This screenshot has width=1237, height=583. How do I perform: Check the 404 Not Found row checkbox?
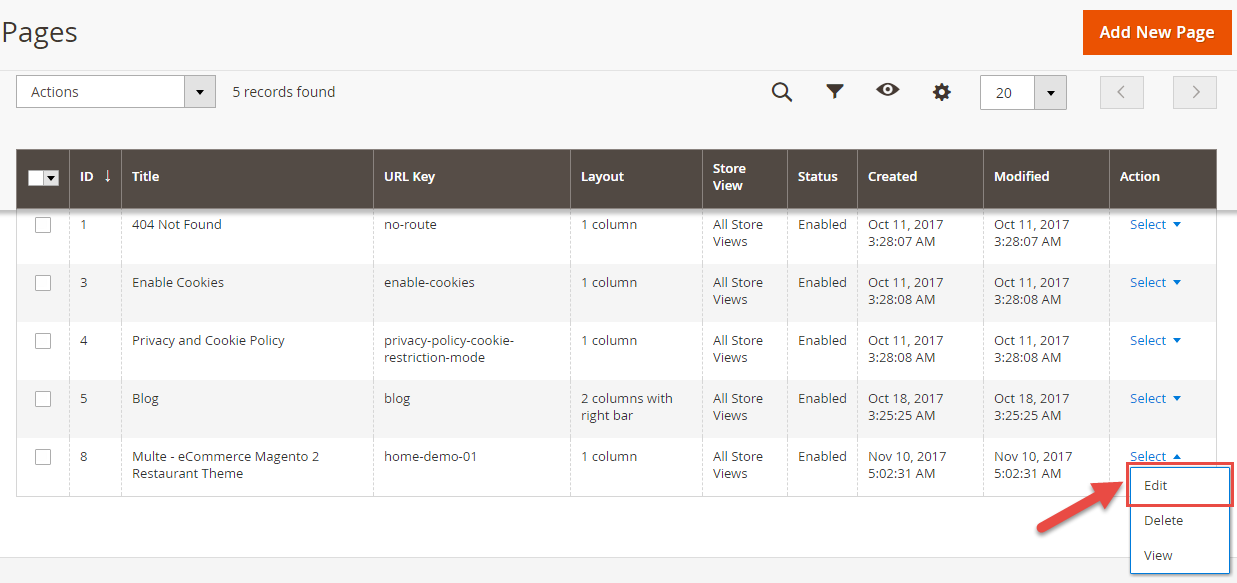coord(43,225)
